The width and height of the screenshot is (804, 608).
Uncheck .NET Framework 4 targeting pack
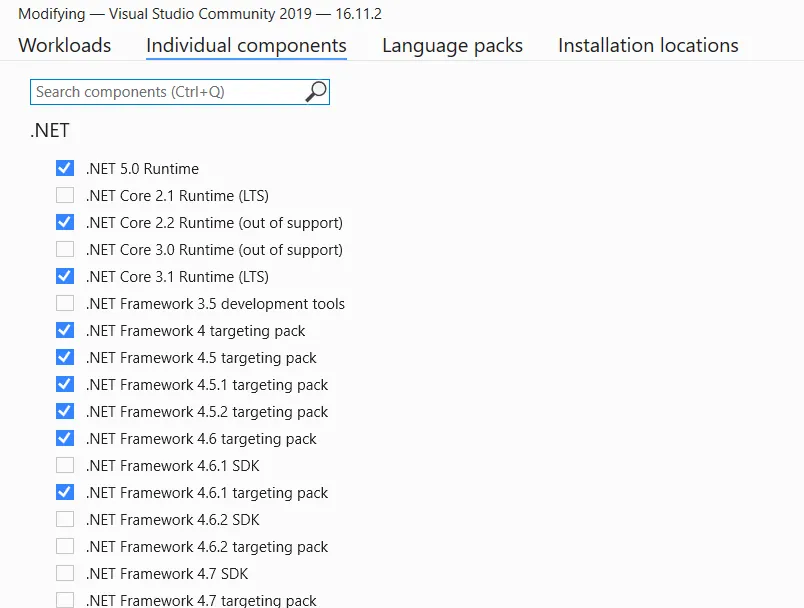(65, 330)
